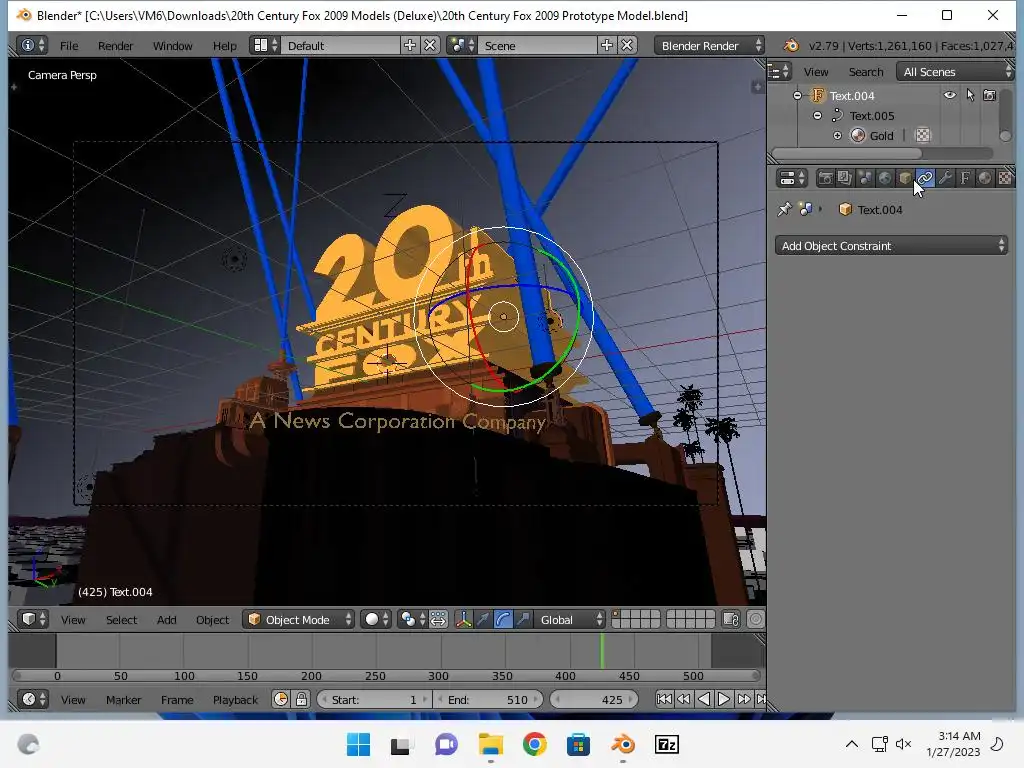Switch to Render properties tab
The width and height of the screenshot is (1024, 768).
(825, 178)
